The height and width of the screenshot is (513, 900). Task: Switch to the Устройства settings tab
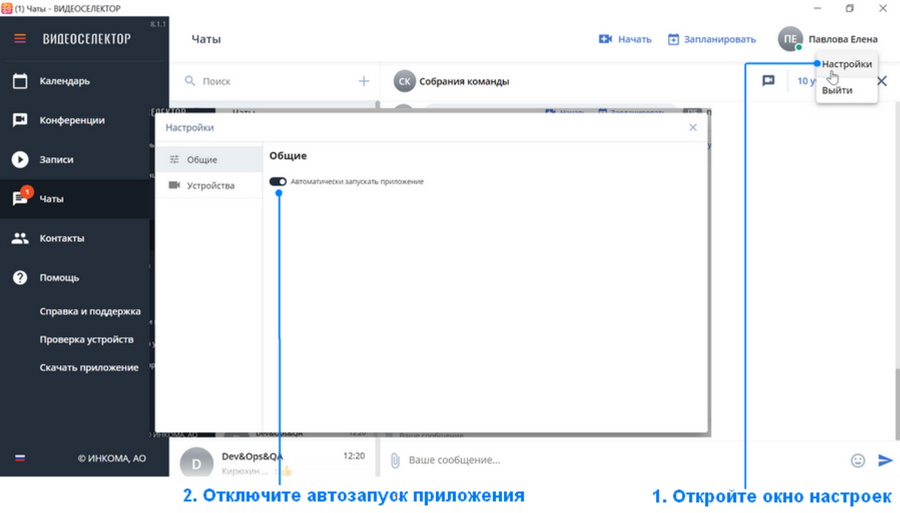pyautogui.click(x=209, y=185)
